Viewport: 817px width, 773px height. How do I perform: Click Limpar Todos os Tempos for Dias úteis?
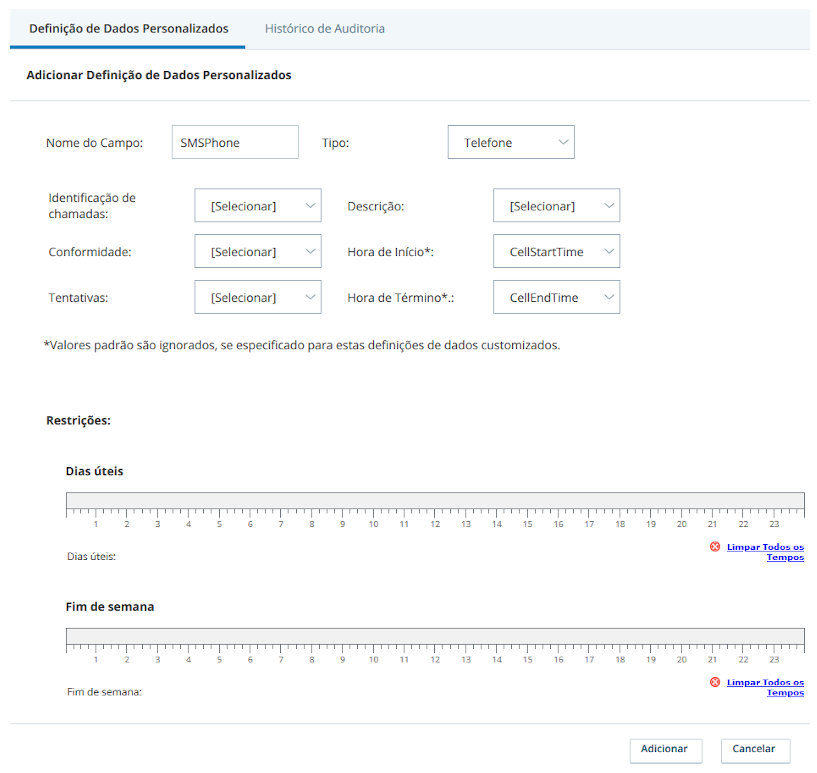point(765,552)
